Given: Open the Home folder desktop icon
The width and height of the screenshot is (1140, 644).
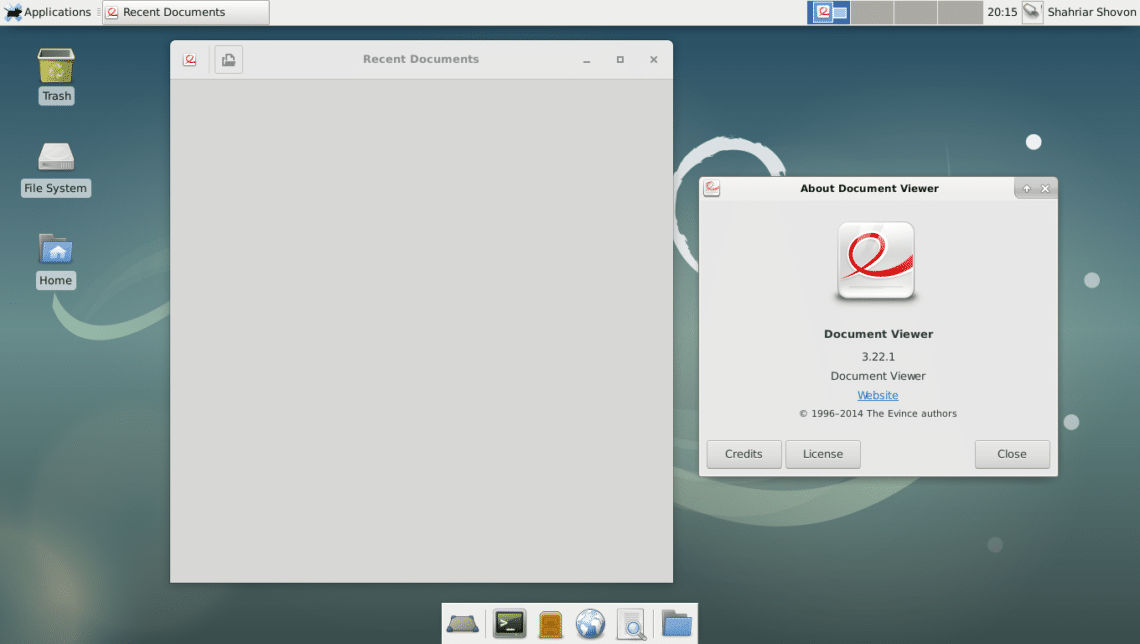Looking at the screenshot, I should (56, 260).
